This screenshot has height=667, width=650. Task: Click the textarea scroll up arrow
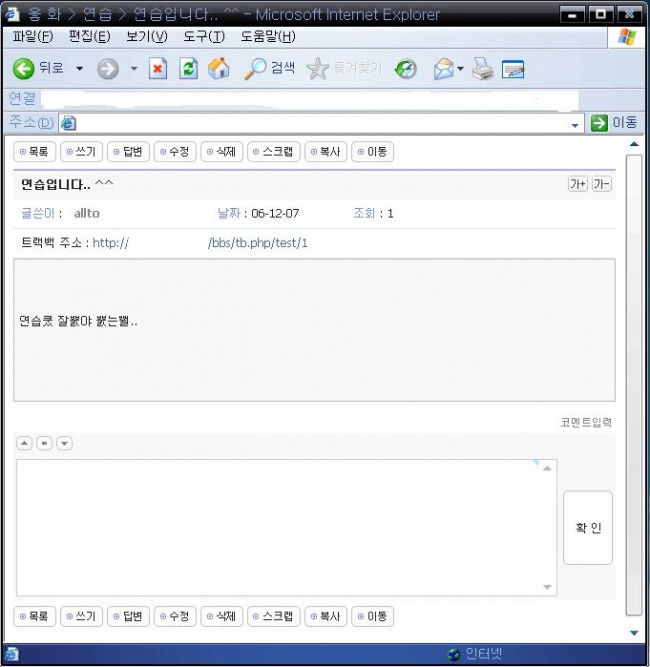pyautogui.click(x=547, y=468)
